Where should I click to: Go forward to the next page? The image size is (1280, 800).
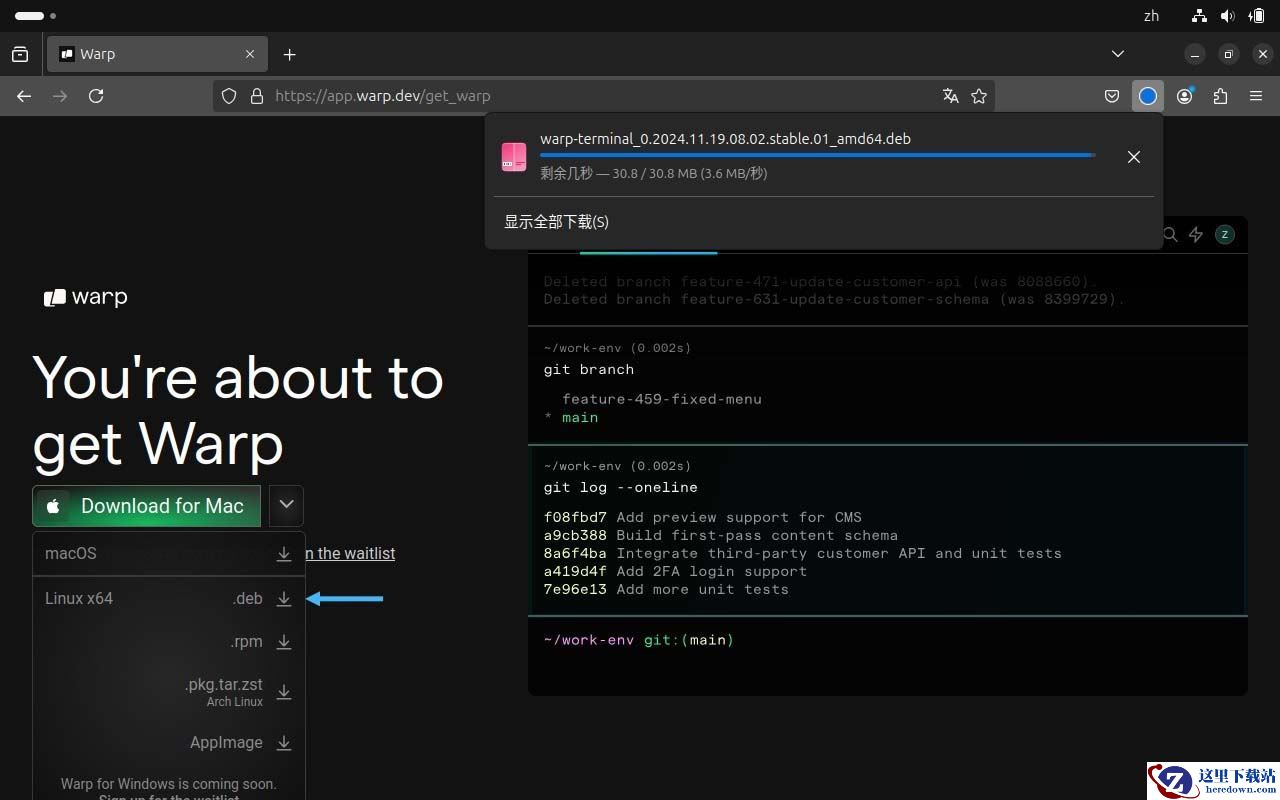60,96
